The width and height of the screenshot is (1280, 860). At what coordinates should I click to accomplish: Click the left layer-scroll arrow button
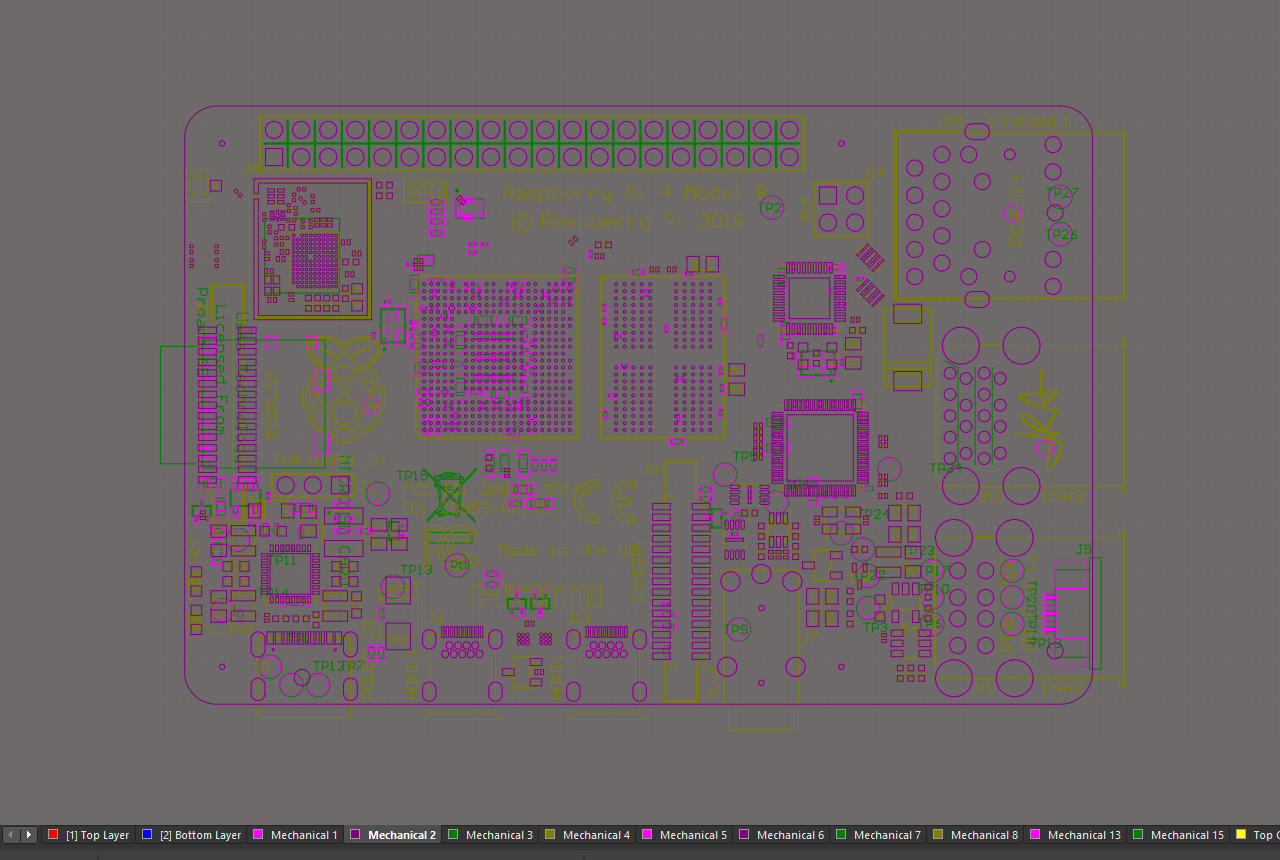(x=10, y=834)
